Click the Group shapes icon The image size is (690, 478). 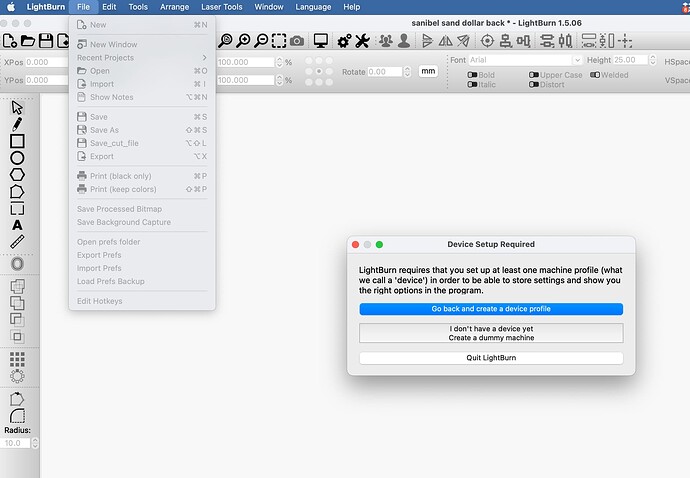click(386, 41)
